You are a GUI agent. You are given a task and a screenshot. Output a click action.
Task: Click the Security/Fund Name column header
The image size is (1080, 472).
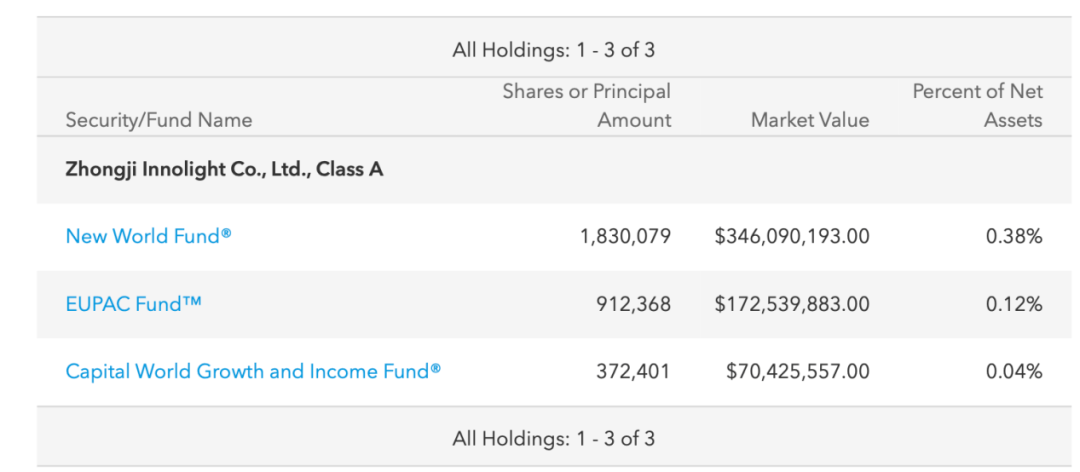(158, 121)
